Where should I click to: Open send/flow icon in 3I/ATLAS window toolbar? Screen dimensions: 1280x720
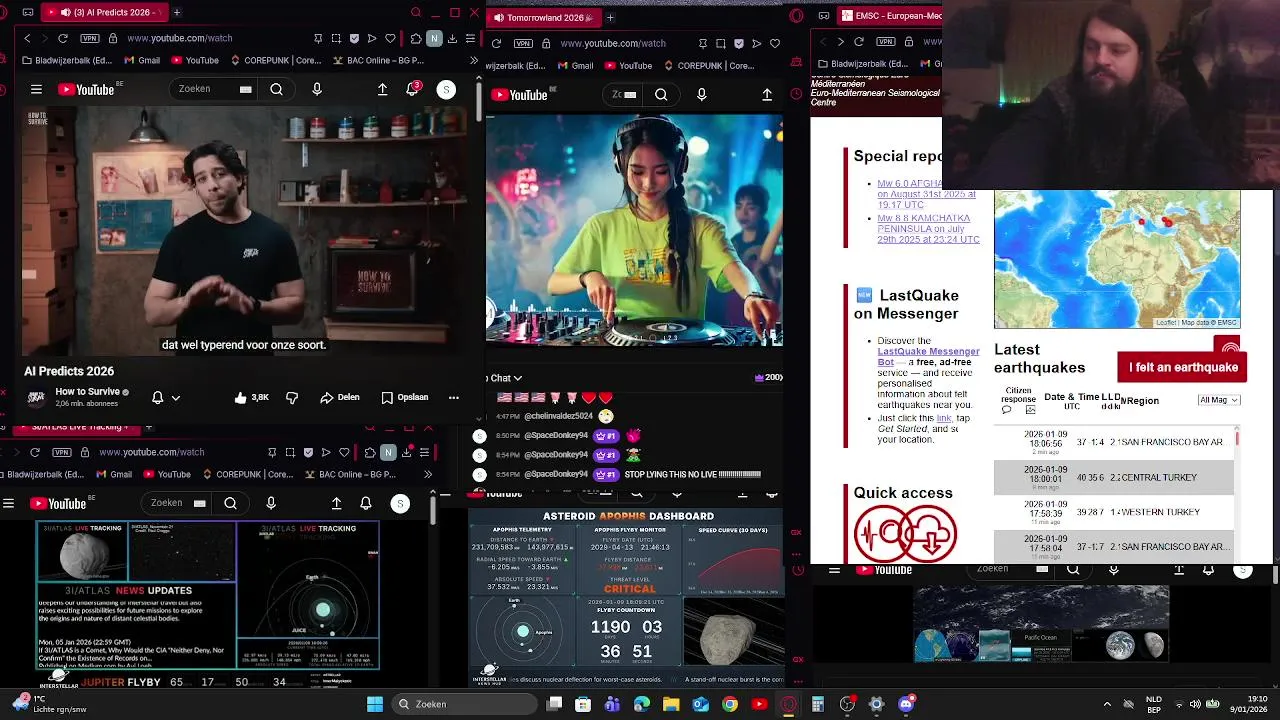pos(326,452)
